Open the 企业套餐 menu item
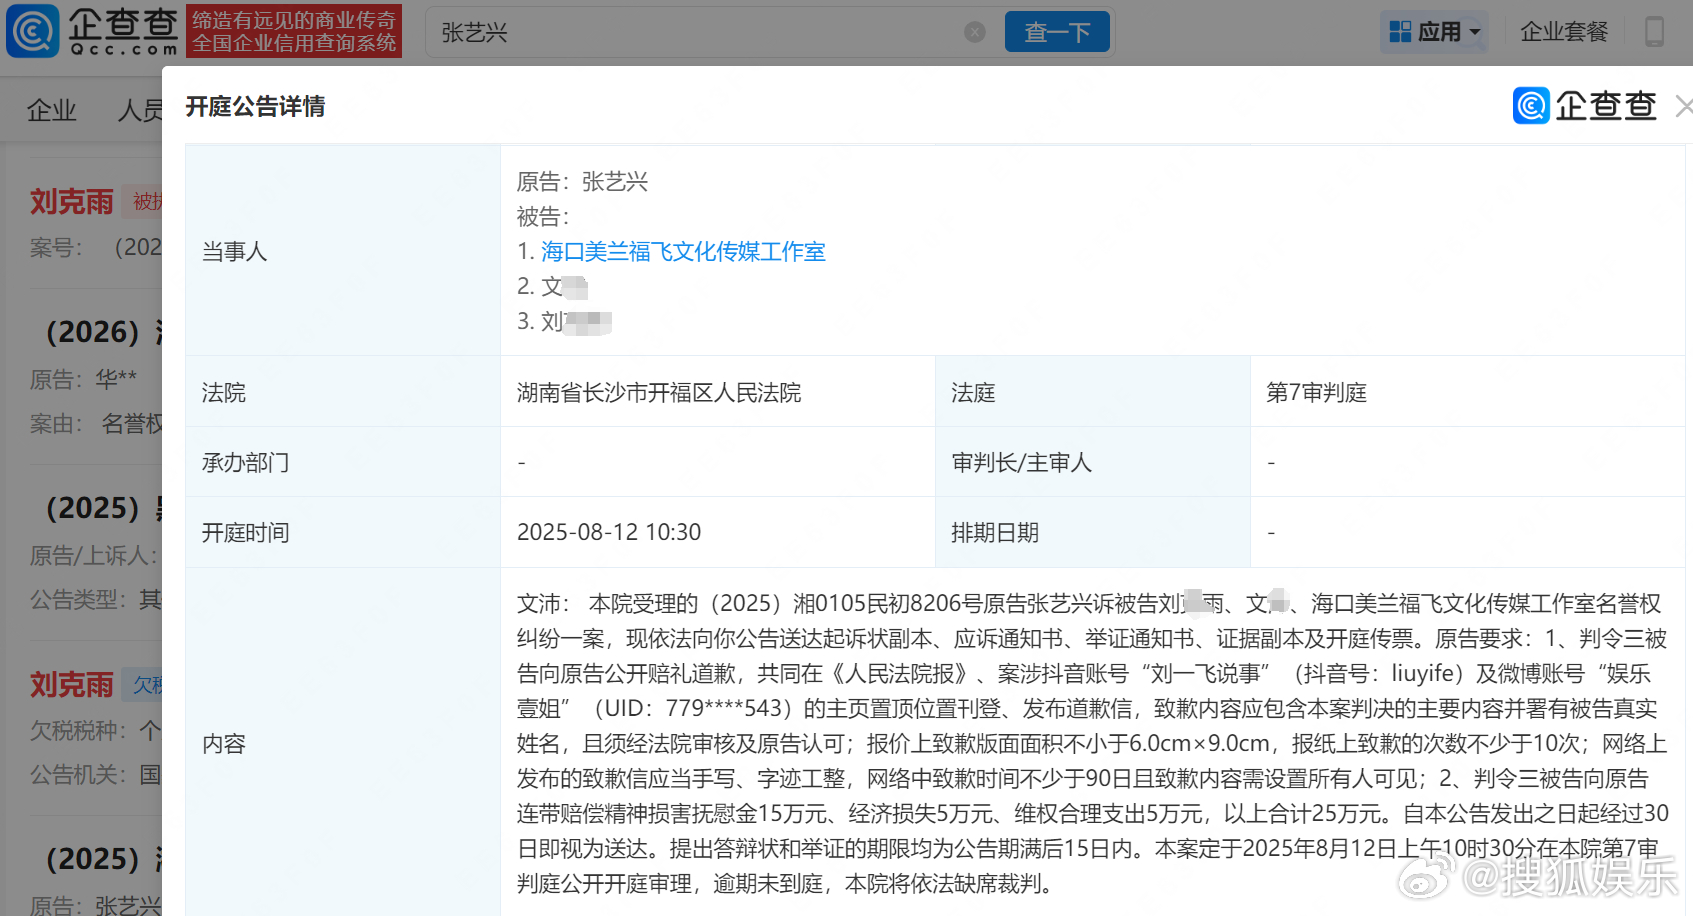The image size is (1693, 916). (1564, 32)
